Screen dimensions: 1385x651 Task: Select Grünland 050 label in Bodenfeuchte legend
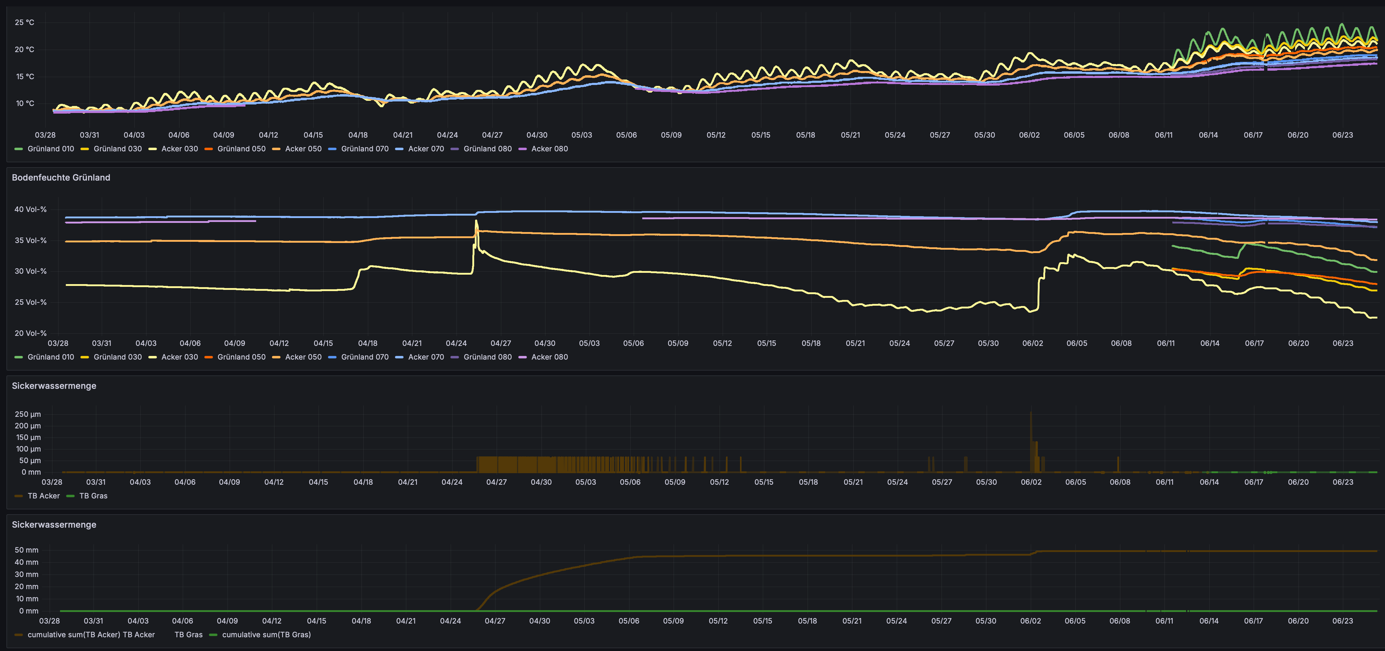click(241, 357)
